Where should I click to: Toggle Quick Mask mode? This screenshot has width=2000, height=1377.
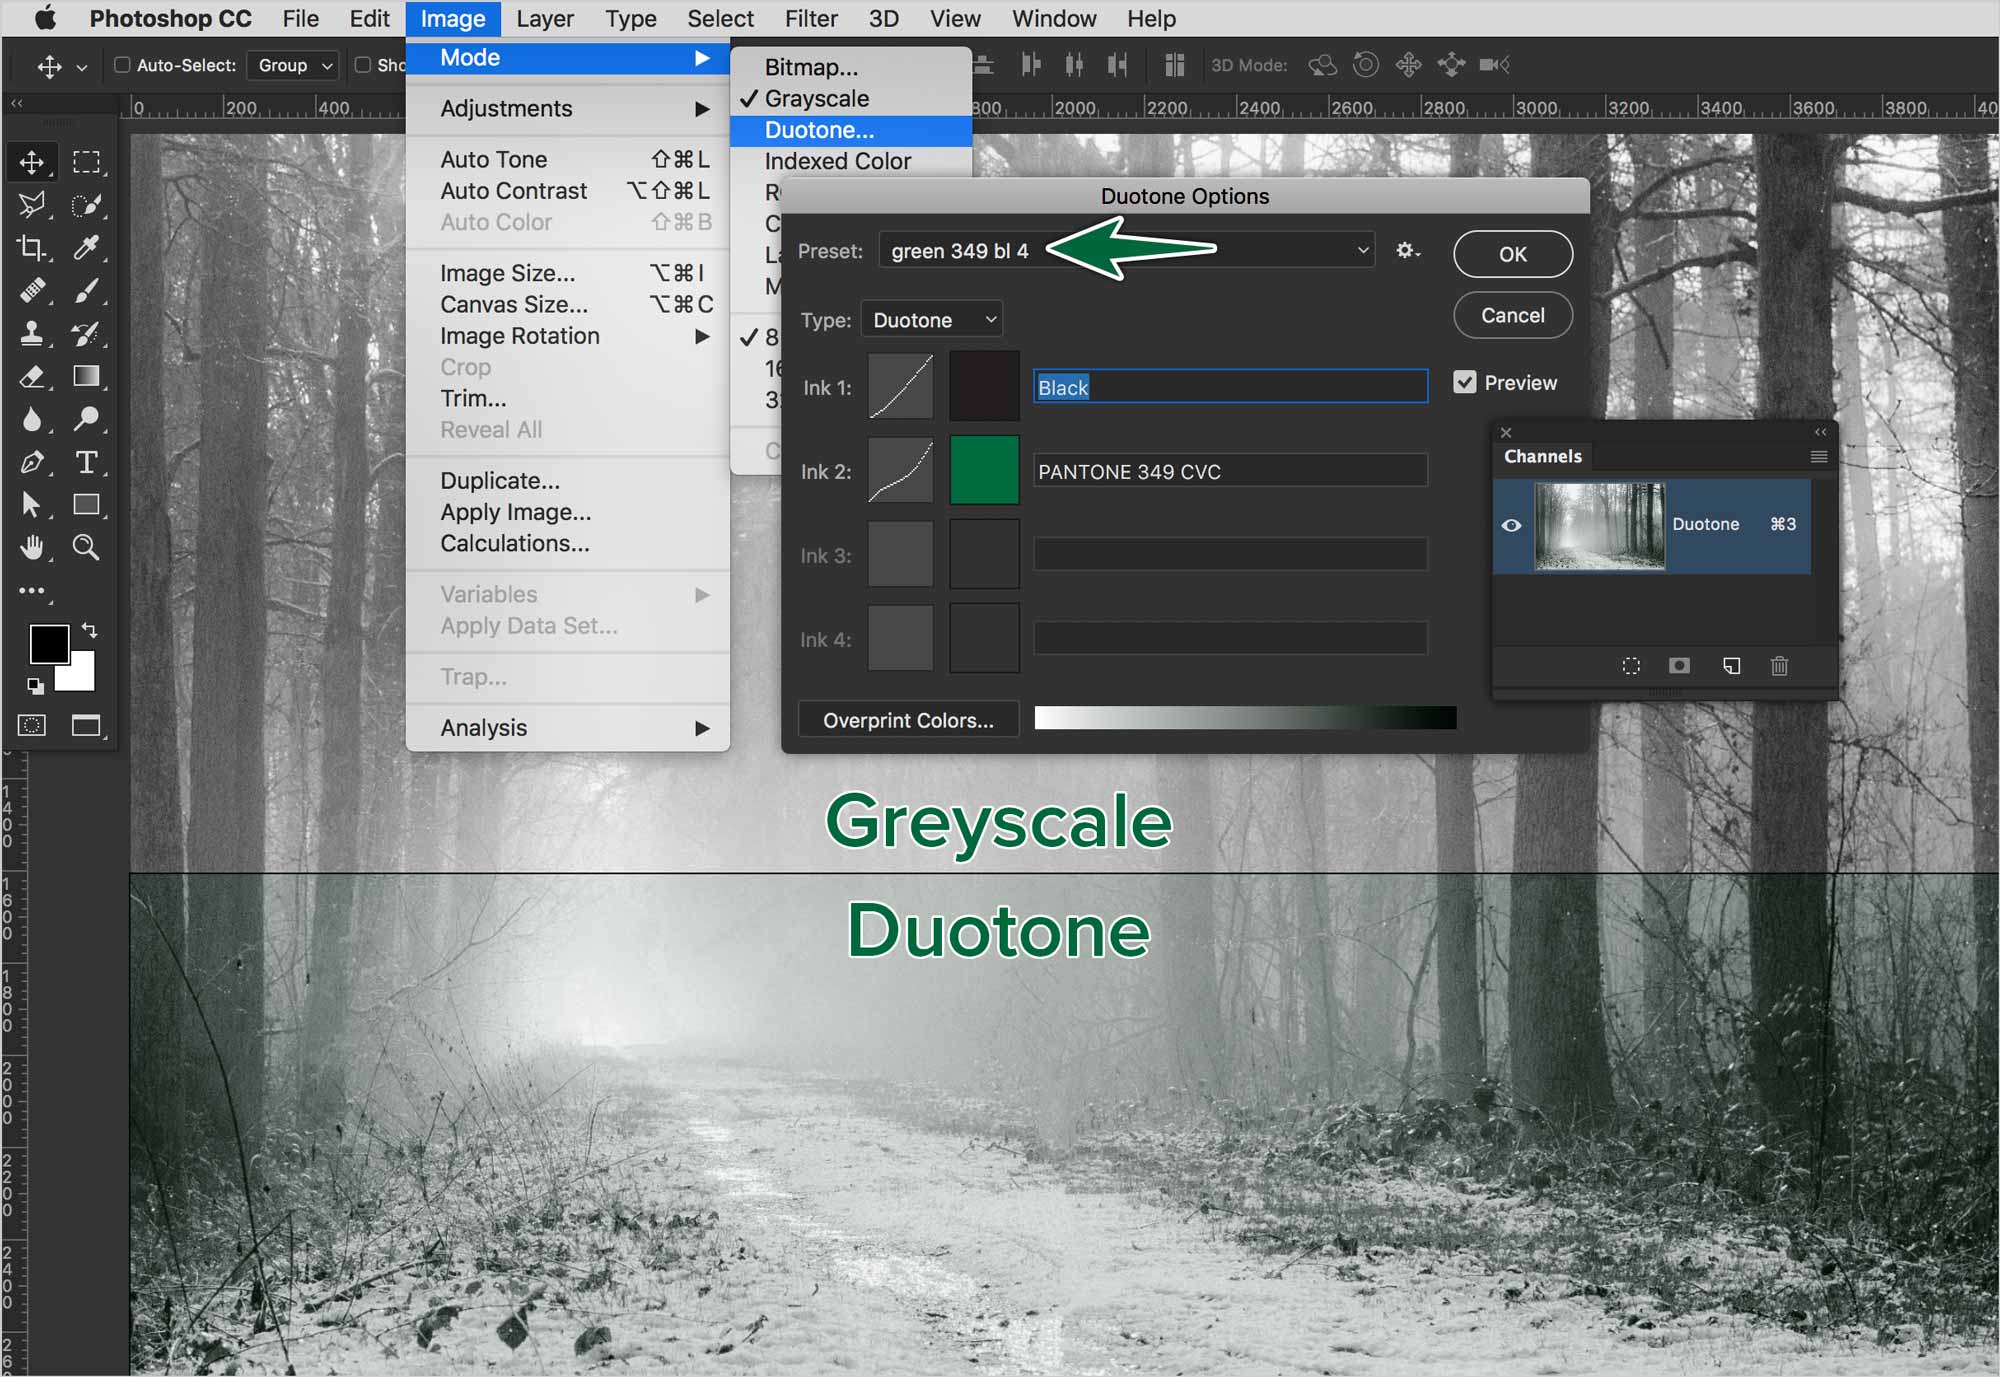click(32, 726)
